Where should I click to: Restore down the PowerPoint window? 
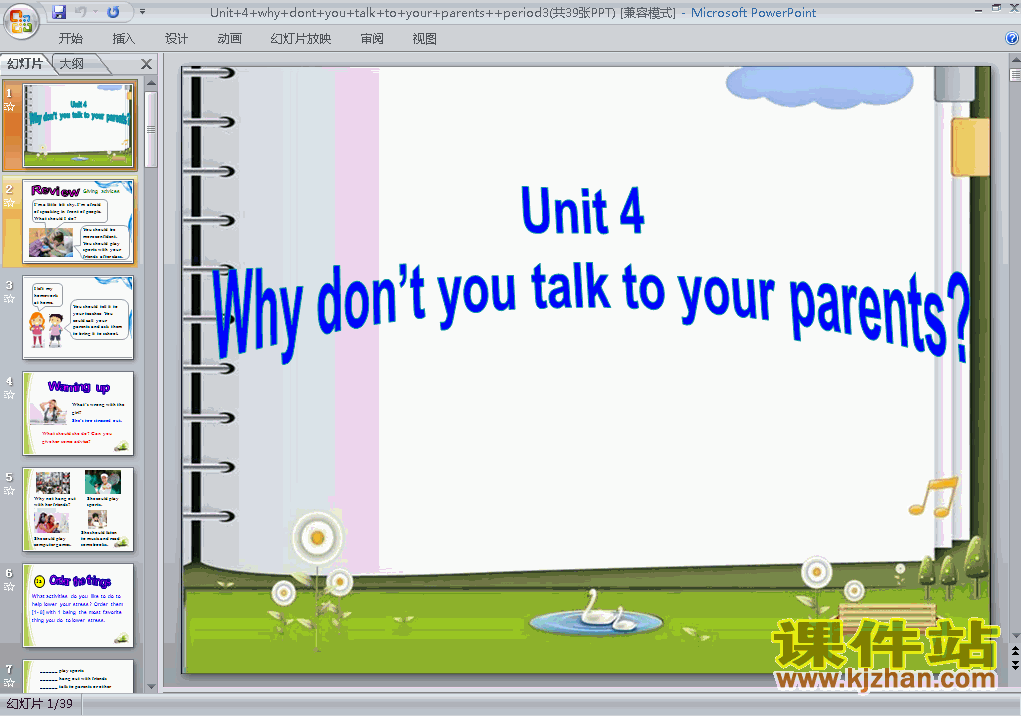point(996,9)
